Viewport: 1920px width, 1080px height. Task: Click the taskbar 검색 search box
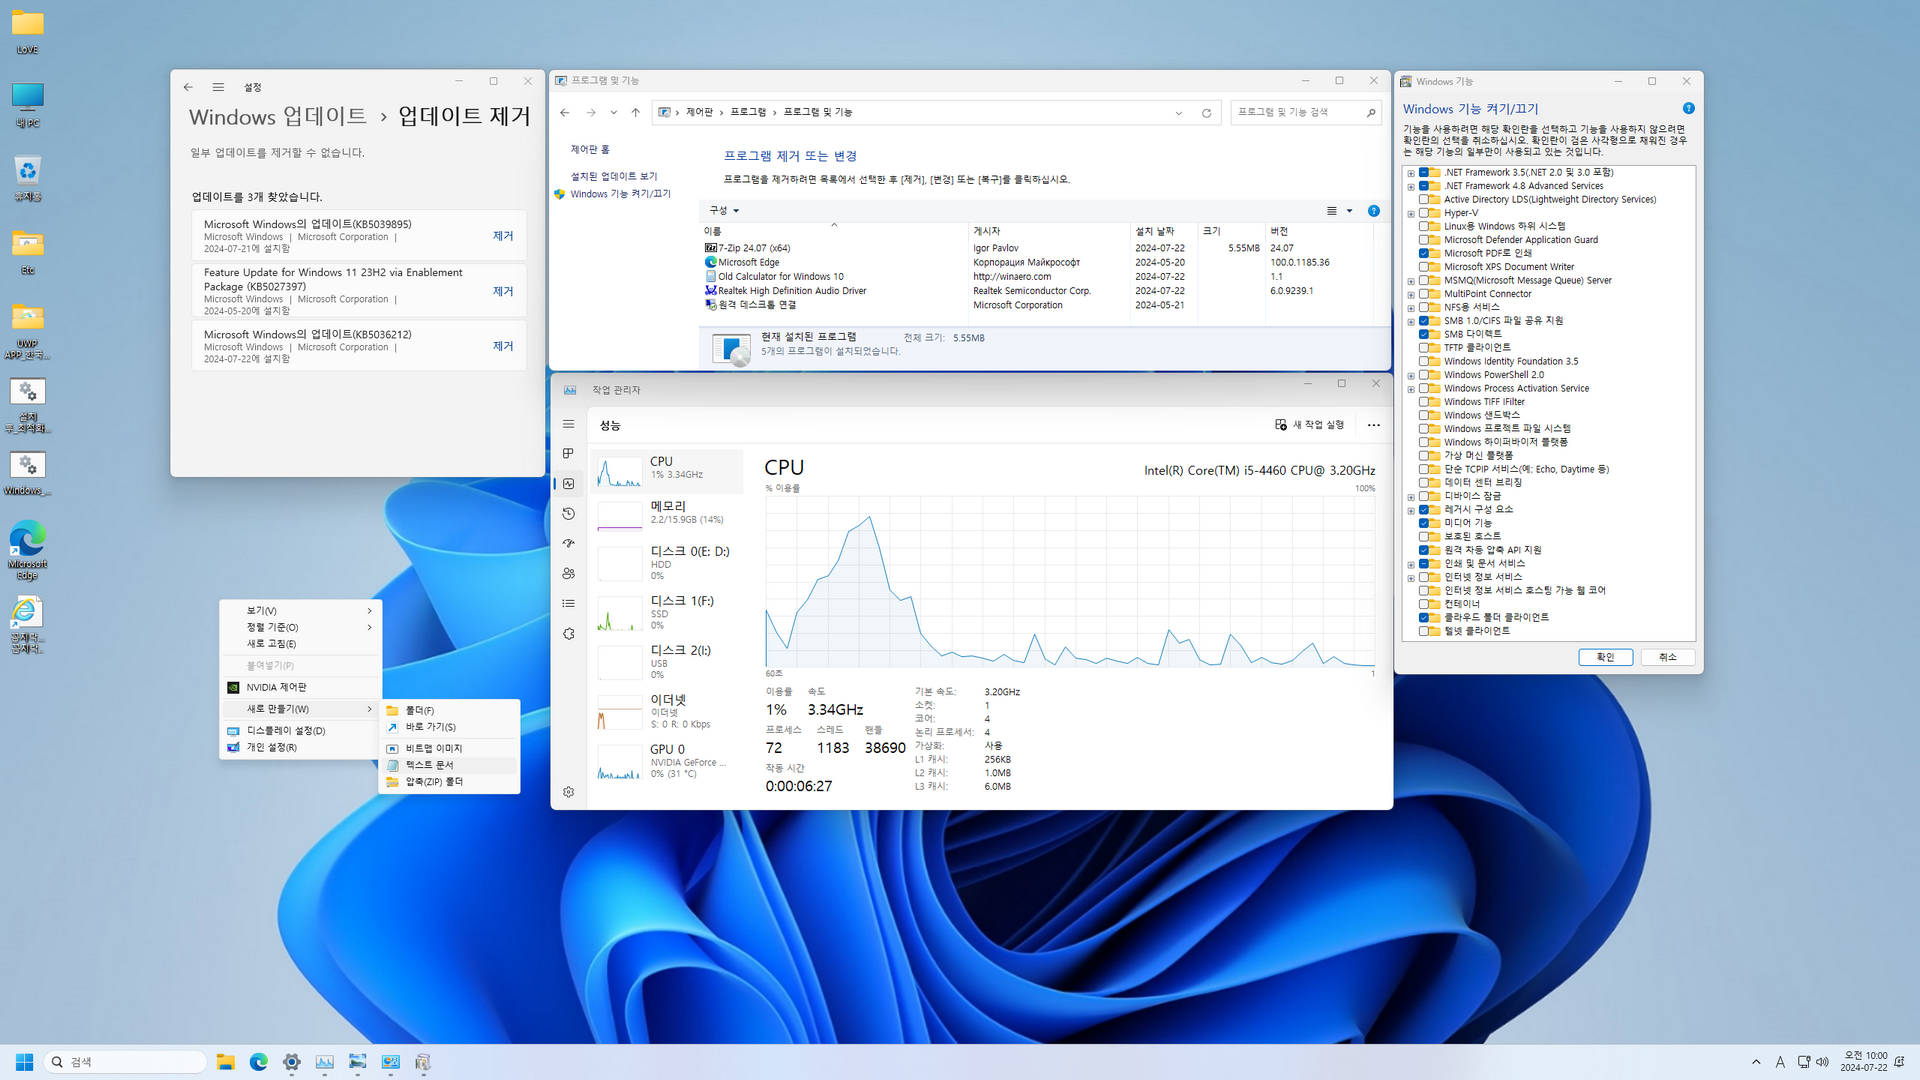click(125, 1062)
